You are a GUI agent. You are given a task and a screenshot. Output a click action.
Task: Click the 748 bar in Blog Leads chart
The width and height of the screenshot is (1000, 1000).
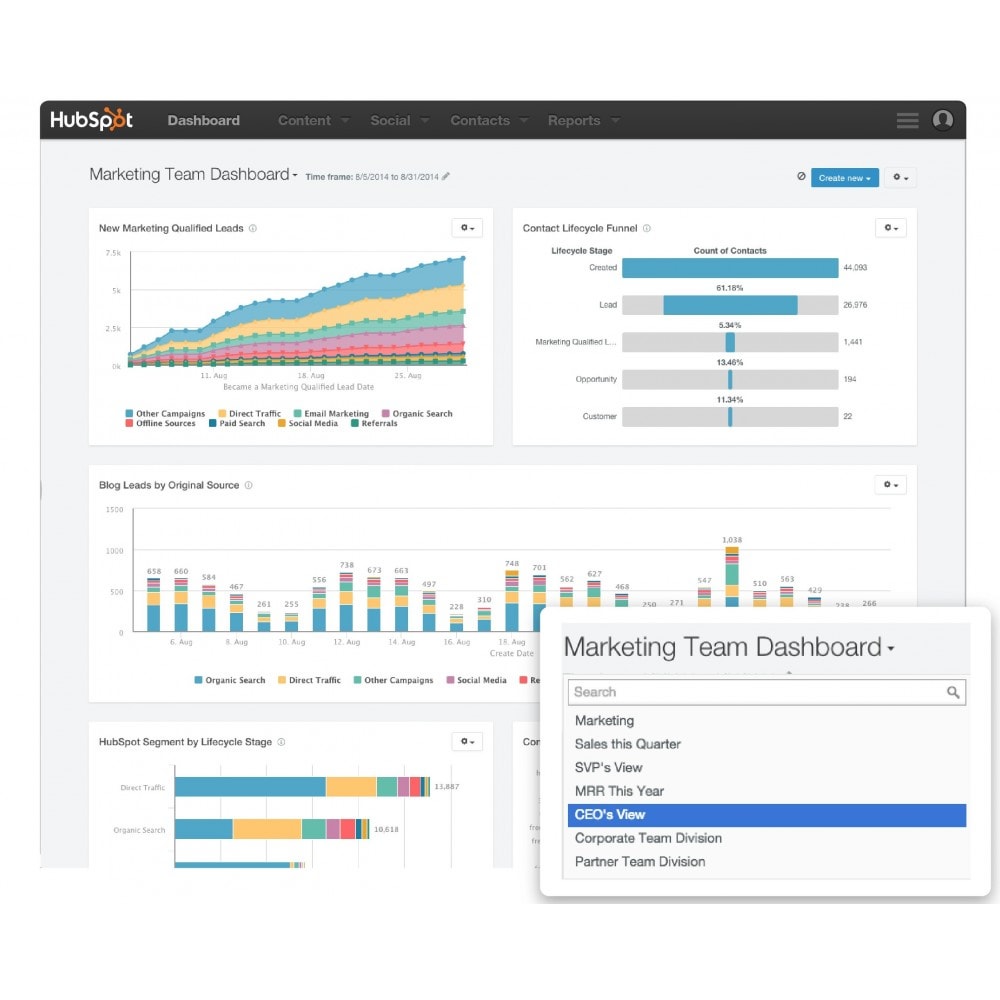(511, 601)
